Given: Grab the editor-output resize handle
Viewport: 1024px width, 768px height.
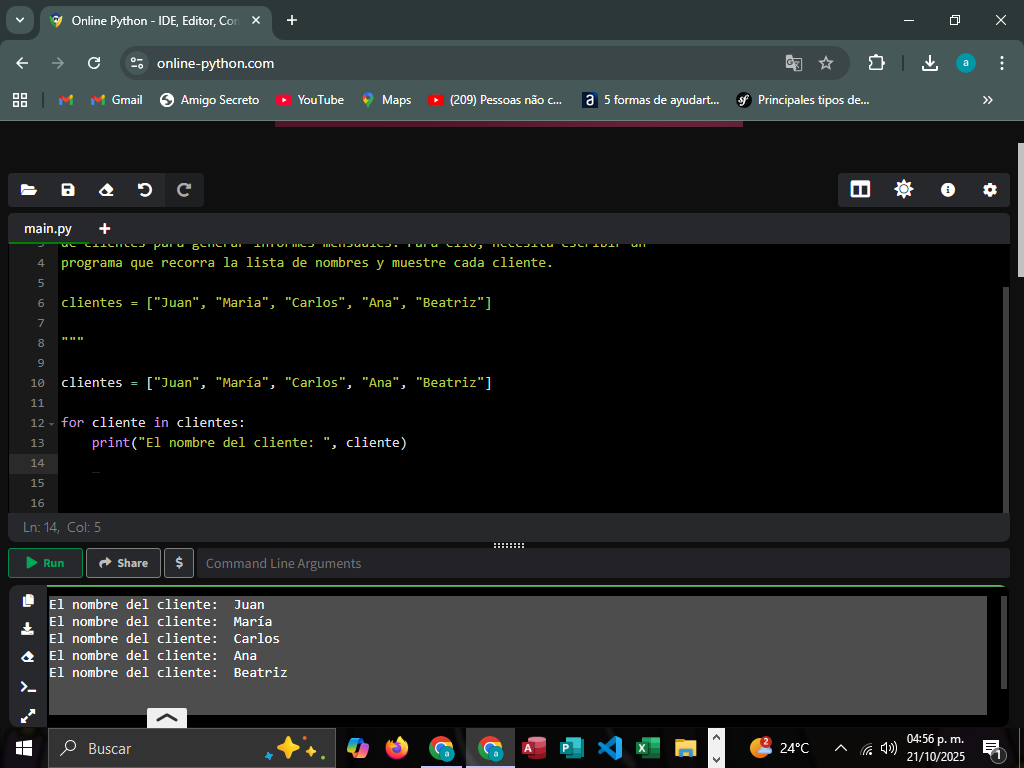Looking at the screenshot, I should 508,546.
